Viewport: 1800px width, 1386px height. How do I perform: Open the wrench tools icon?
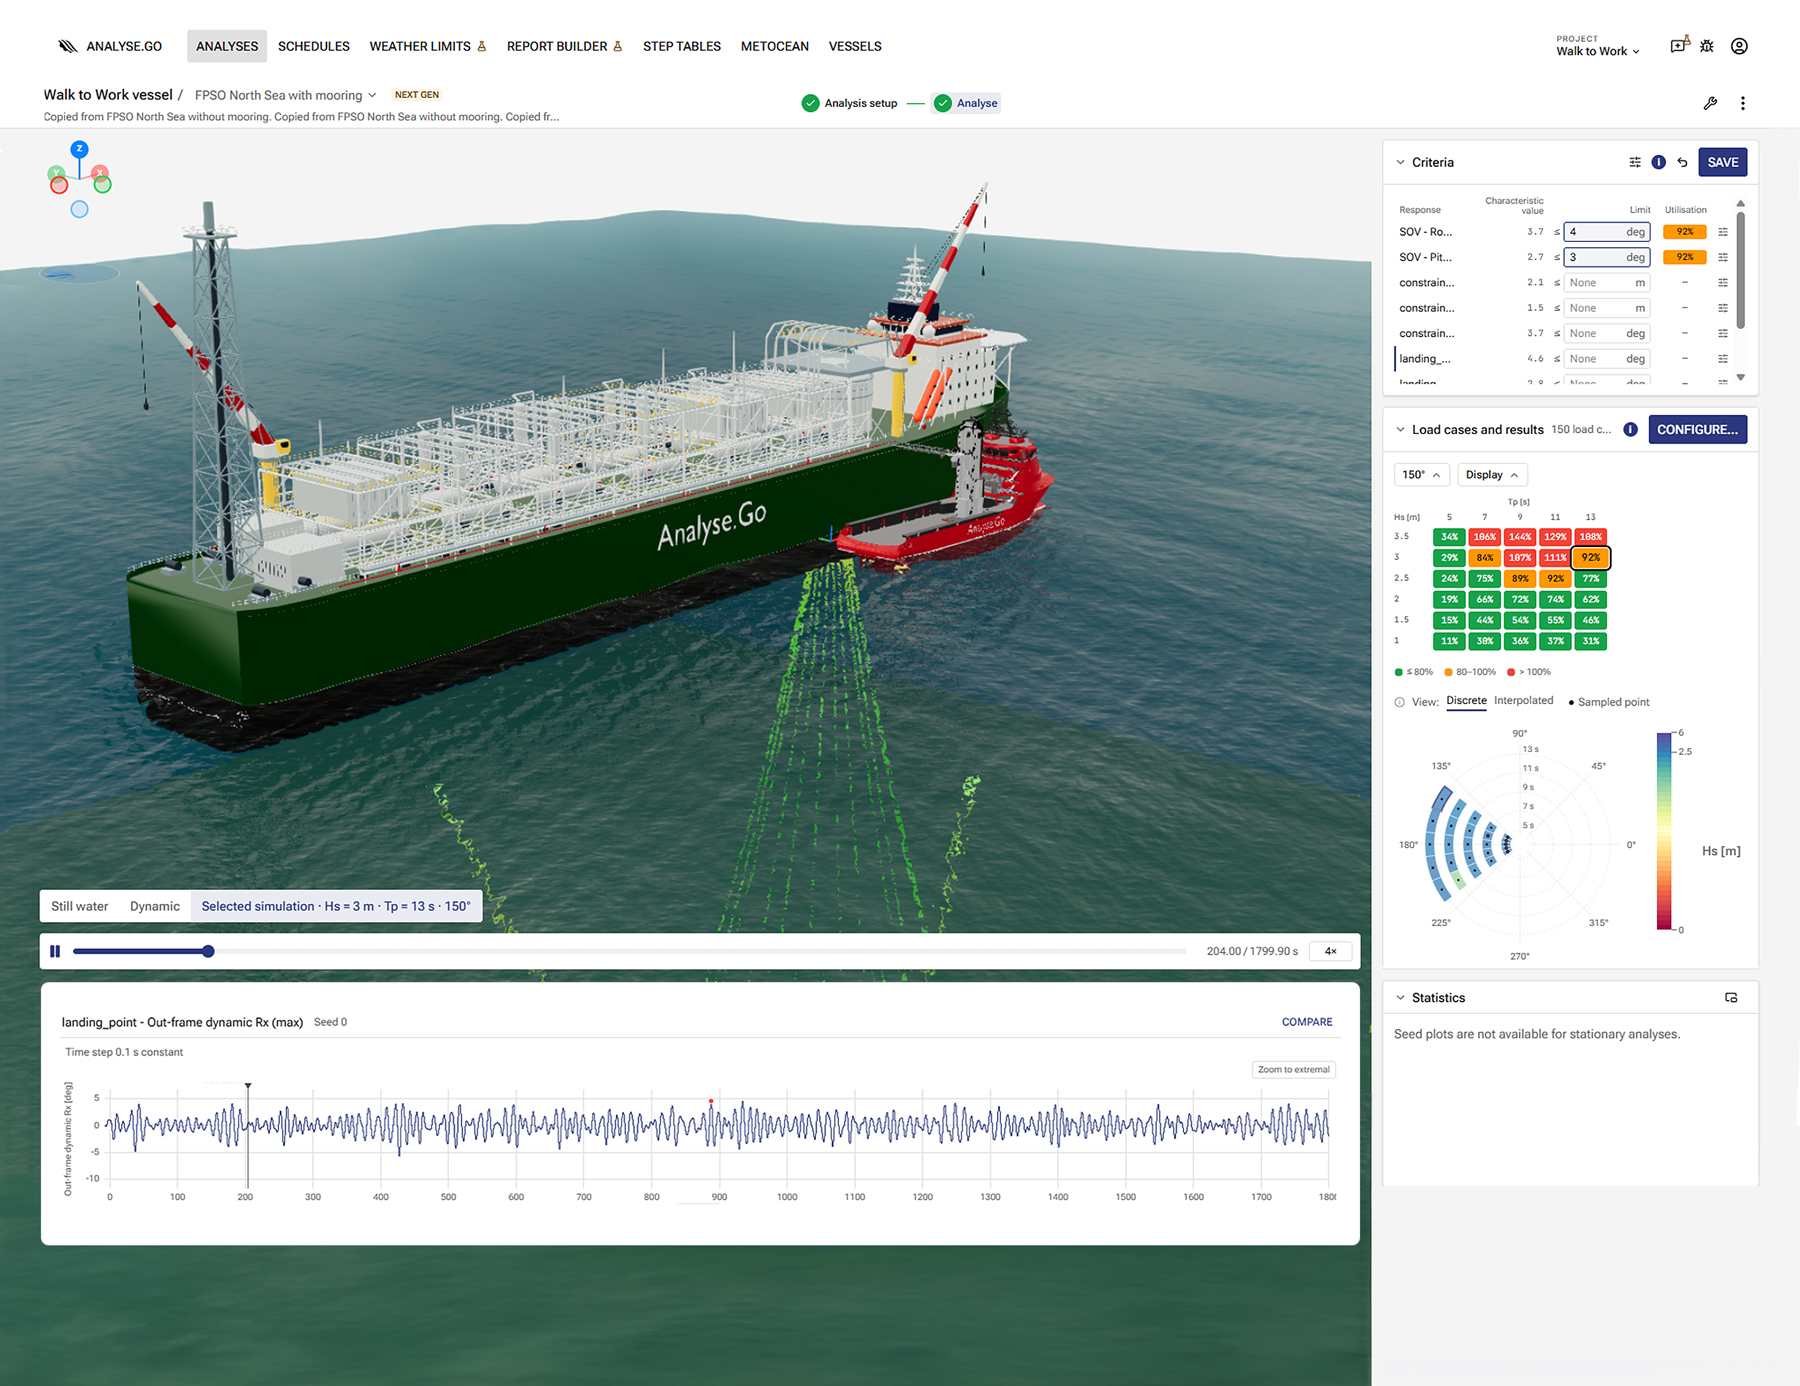click(1711, 103)
